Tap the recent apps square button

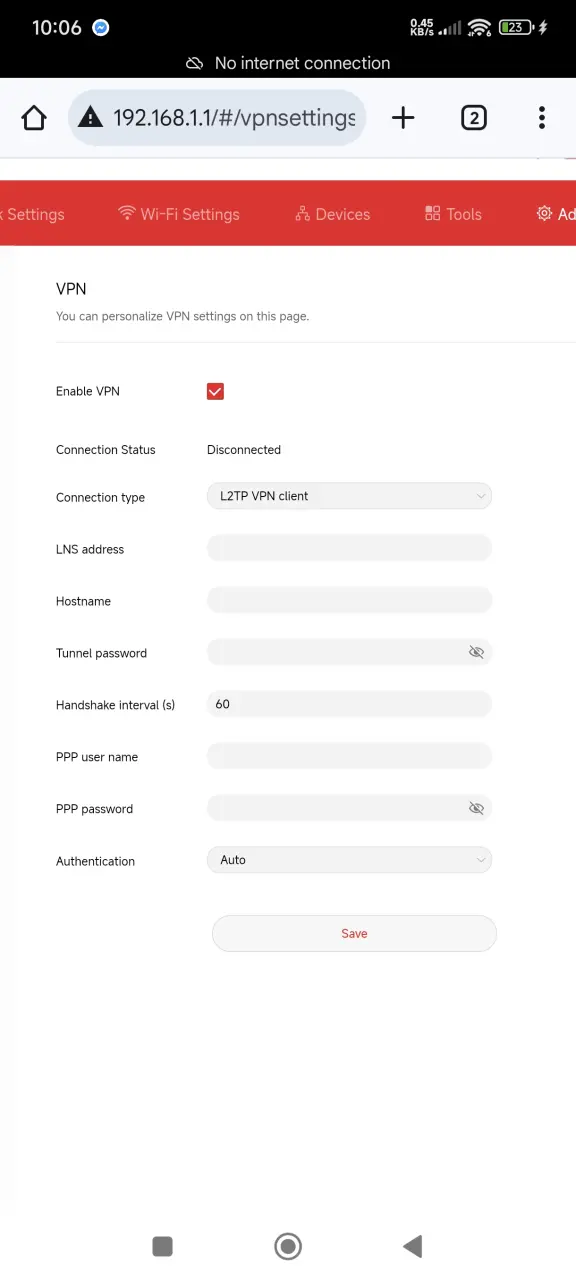[x=162, y=1245]
